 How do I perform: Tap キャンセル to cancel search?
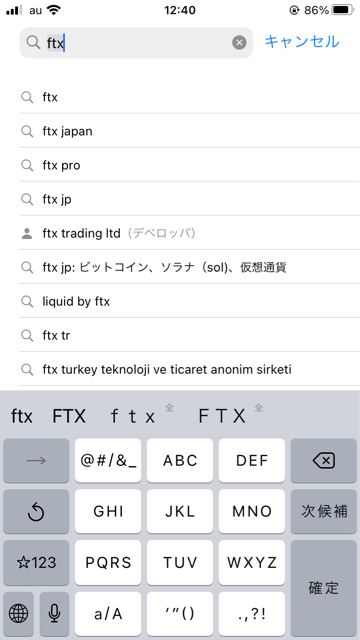(302, 42)
